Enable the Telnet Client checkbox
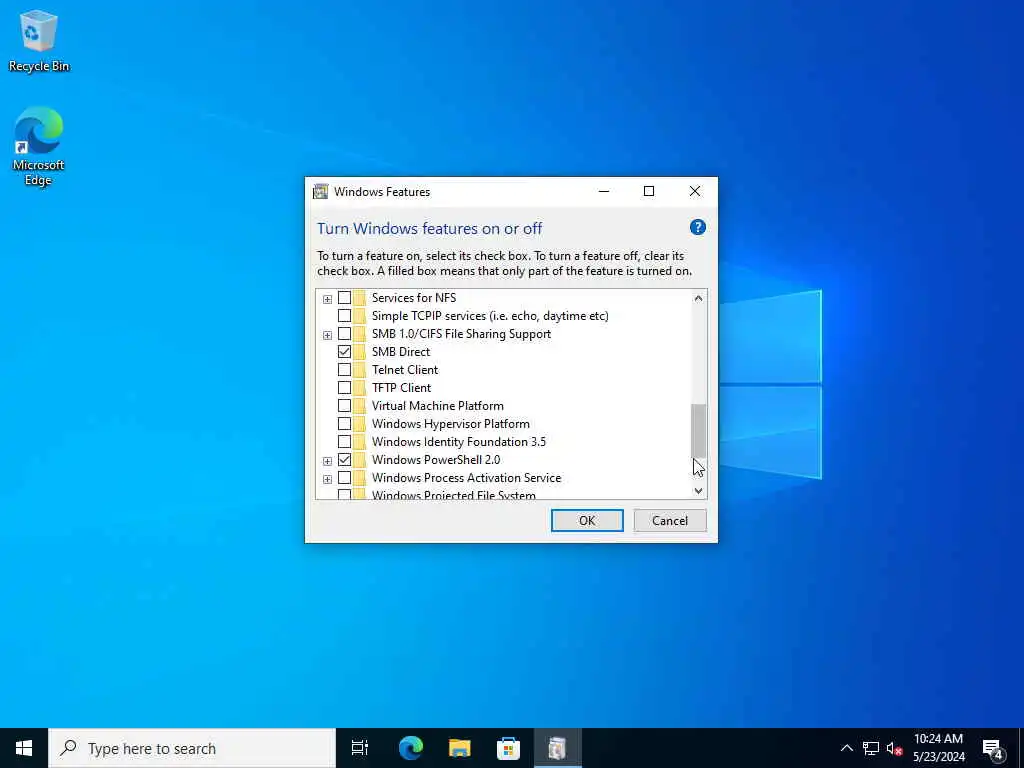The width and height of the screenshot is (1024, 768). (344, 370)
